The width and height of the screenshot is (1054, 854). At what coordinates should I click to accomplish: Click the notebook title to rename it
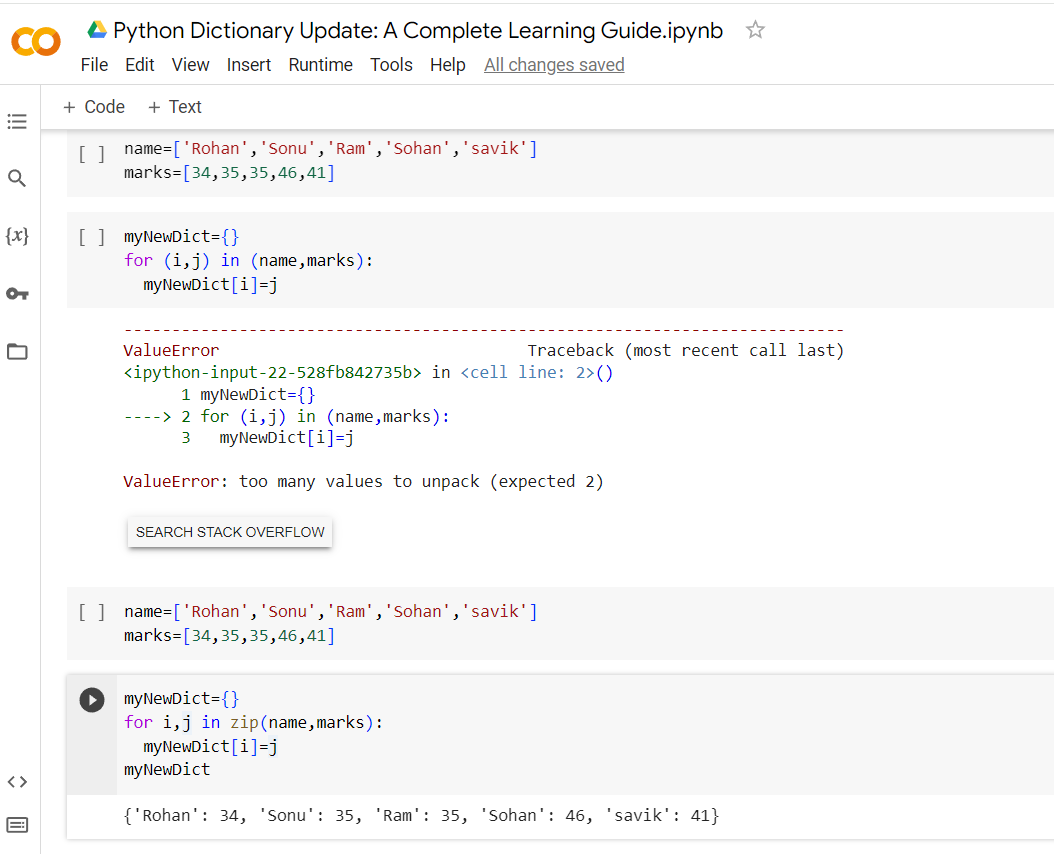click(x=420, y=30)
